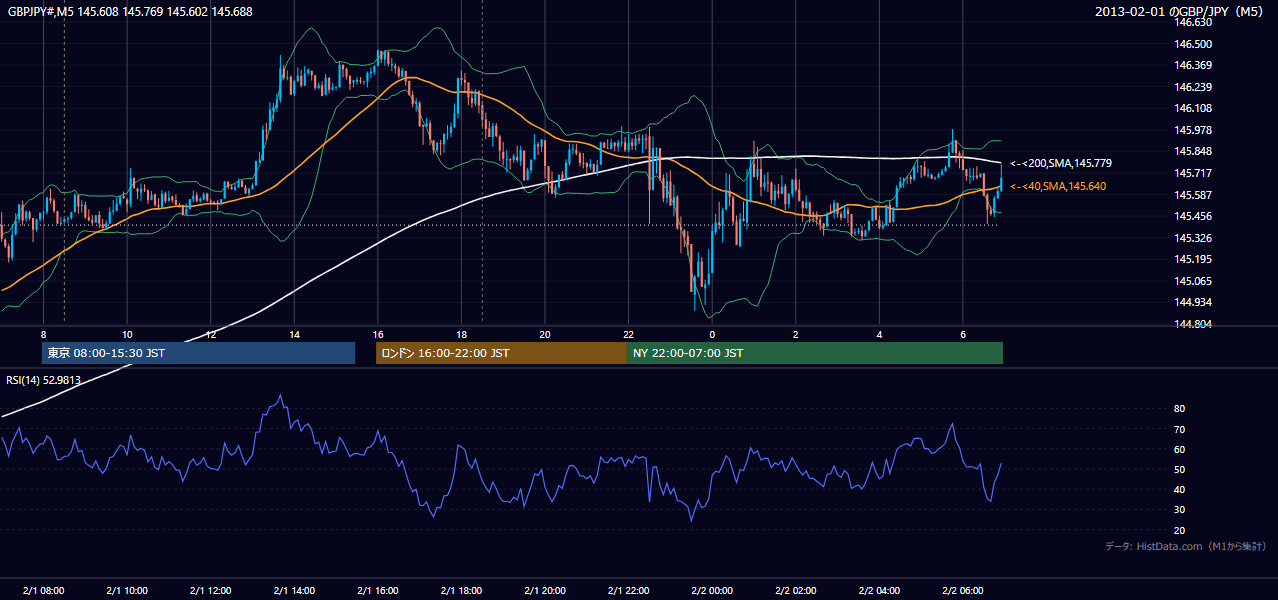Click the ロンドン 16:00-22:00 JST session bar
Viewport: 1278px width, 600px height.
(501, 353)
